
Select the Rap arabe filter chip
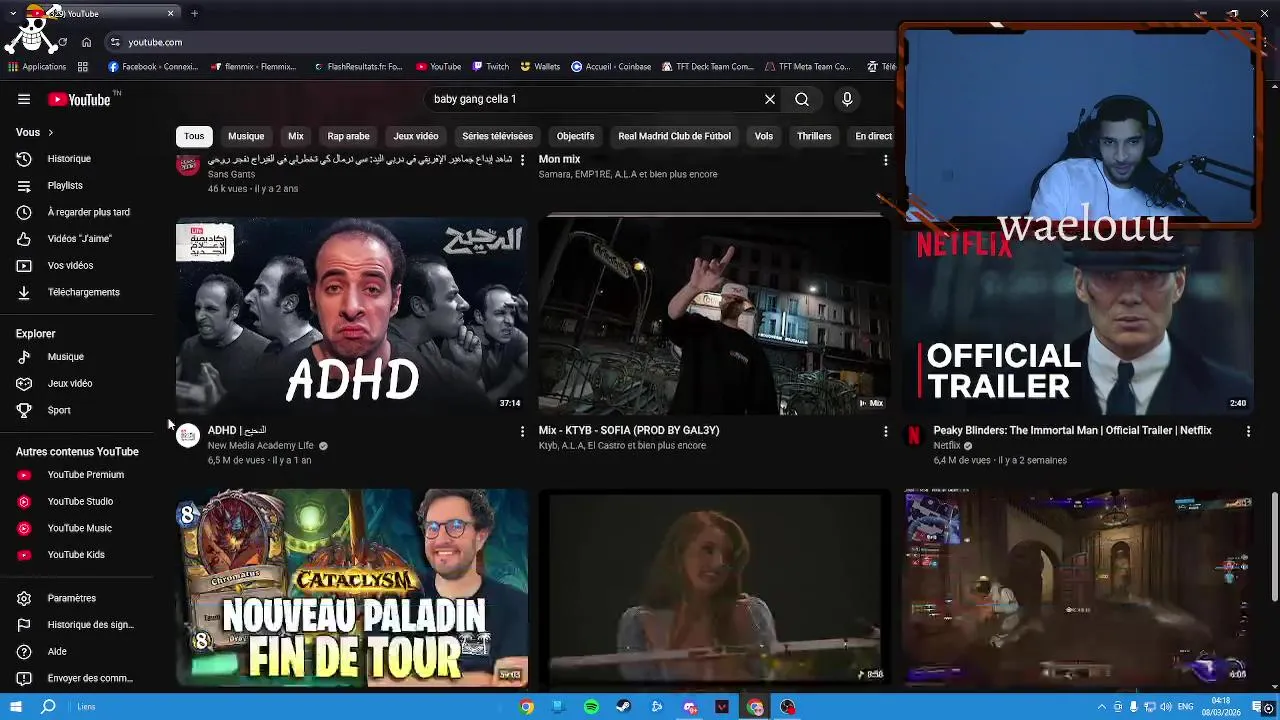point(348,136)
